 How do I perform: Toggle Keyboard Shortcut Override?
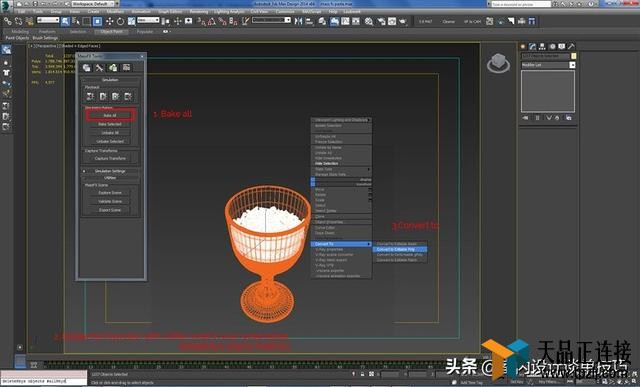pos(189,21)
